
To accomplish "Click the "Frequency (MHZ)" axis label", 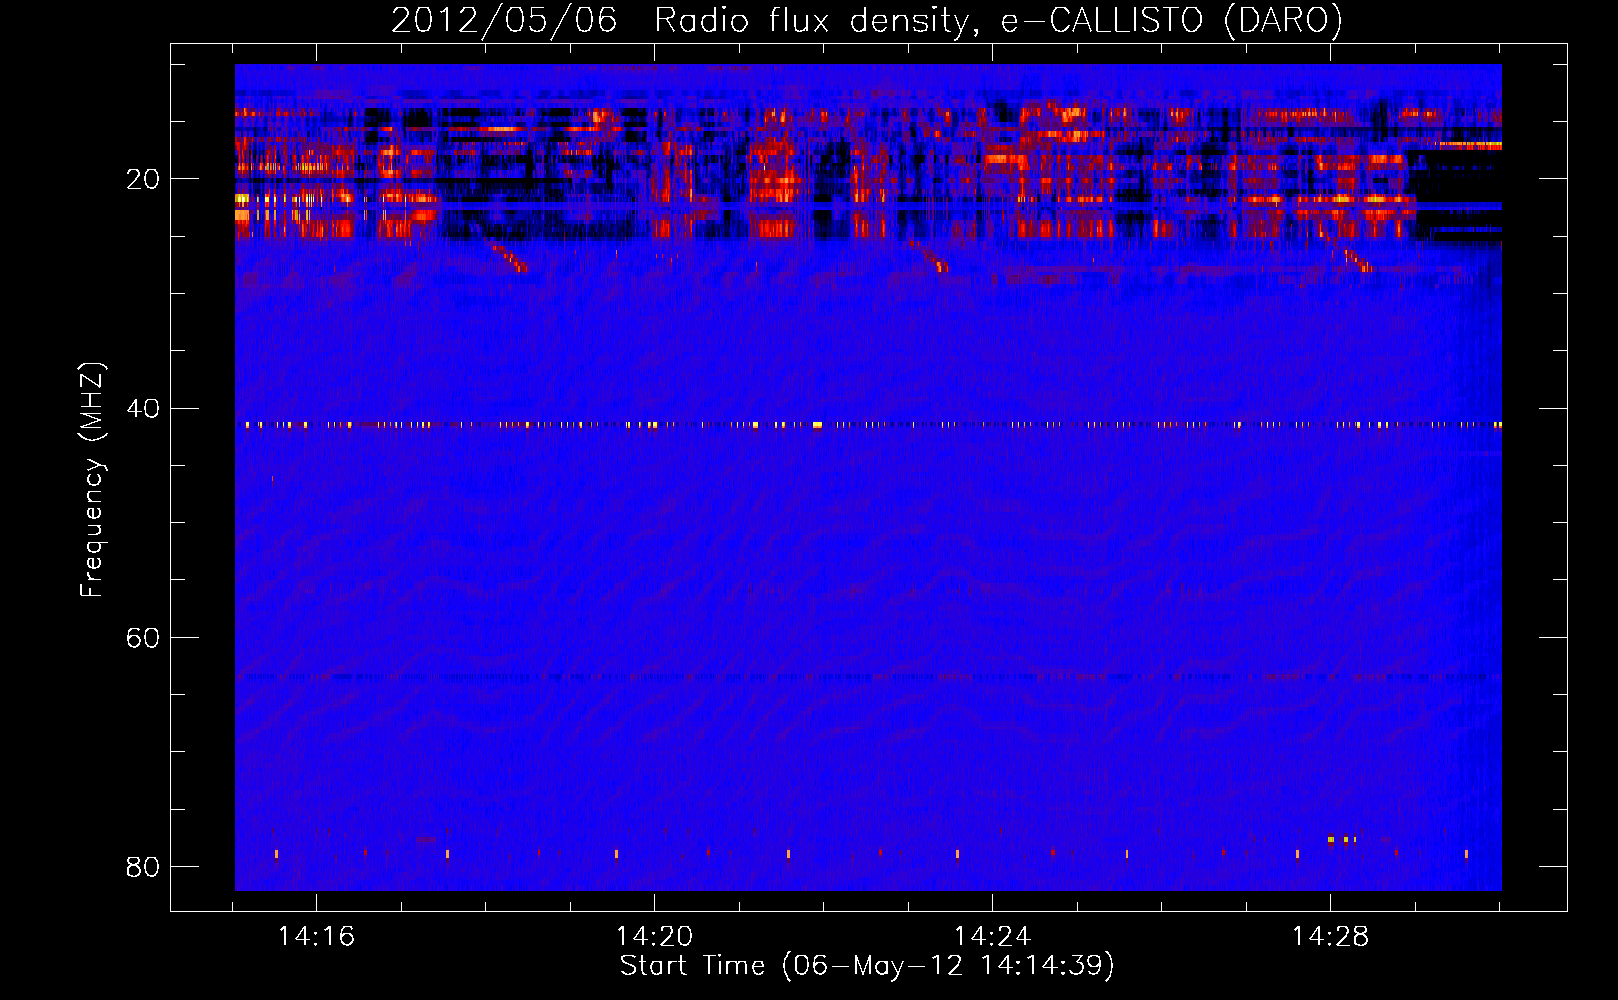I will (92, 480).
